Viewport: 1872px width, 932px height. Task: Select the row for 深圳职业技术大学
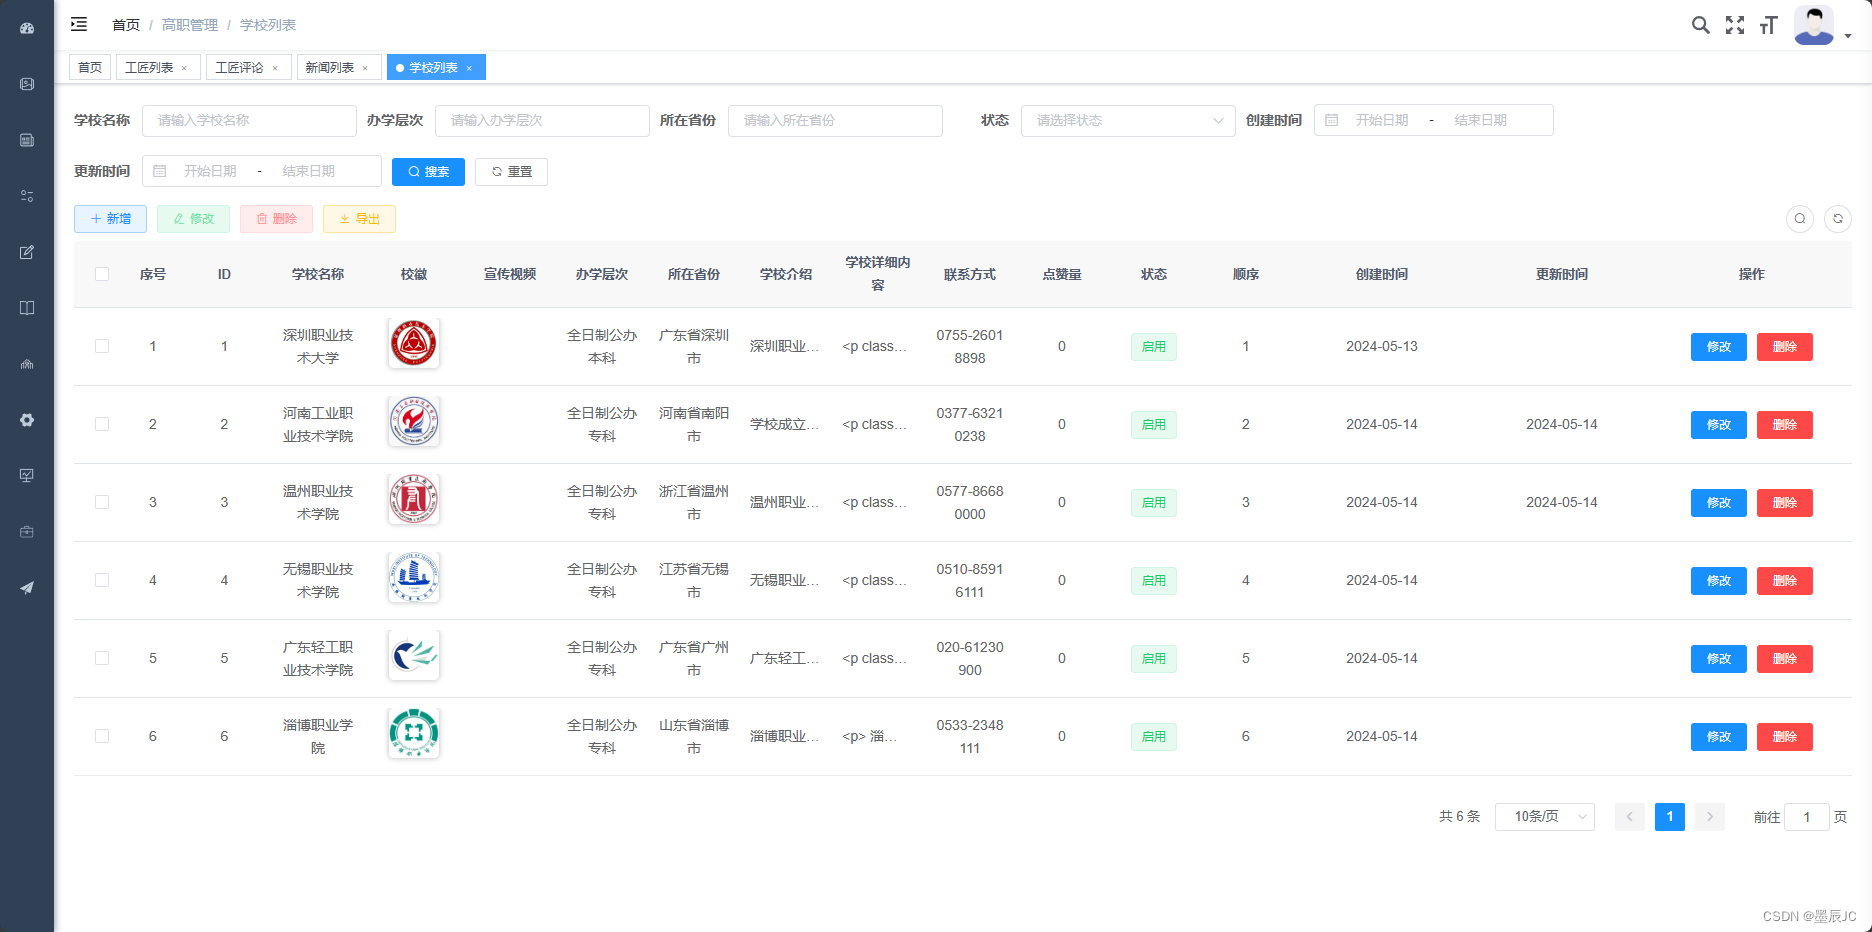(x=102, y=346)
